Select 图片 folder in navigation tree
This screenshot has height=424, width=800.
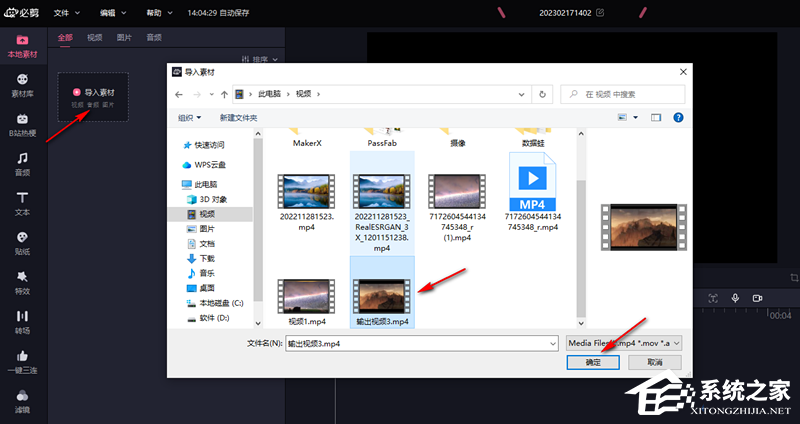point(201,229)
